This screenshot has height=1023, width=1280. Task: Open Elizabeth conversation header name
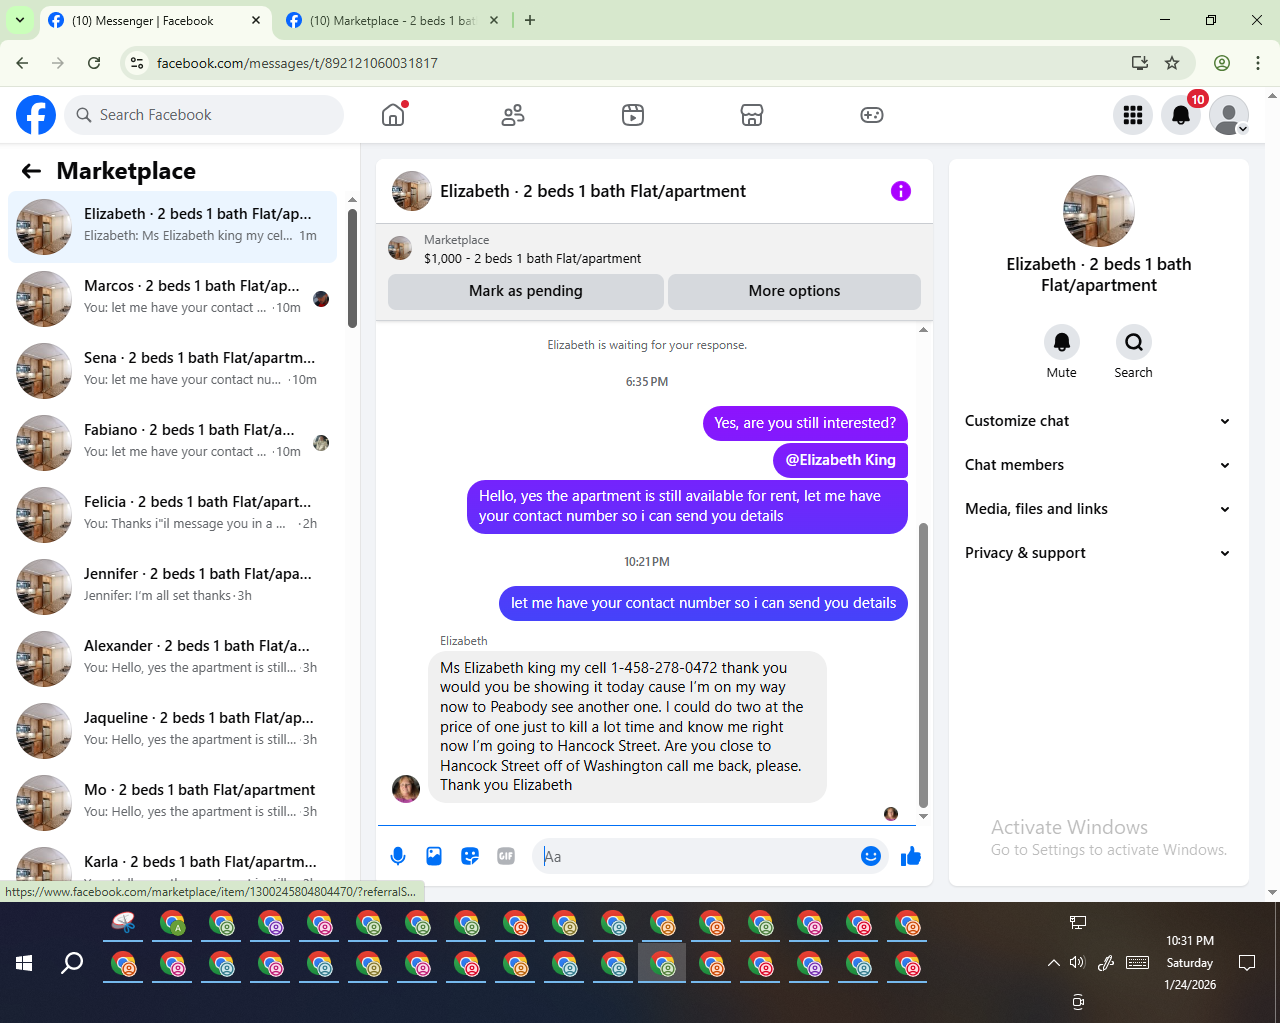(x=593, y=191)
